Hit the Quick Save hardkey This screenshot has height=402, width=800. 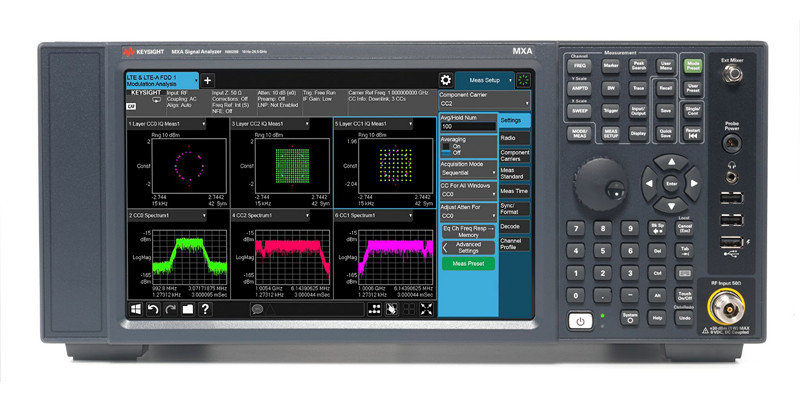665,133
